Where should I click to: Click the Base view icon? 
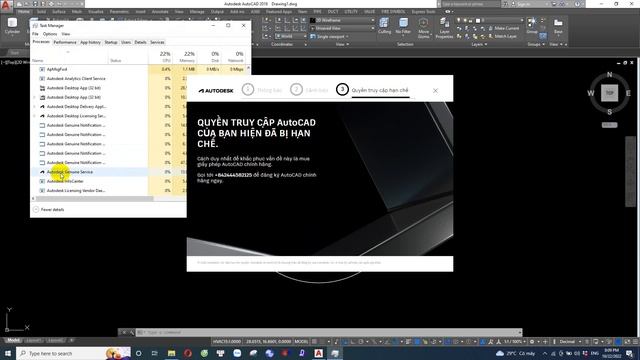tap(558, 25)
